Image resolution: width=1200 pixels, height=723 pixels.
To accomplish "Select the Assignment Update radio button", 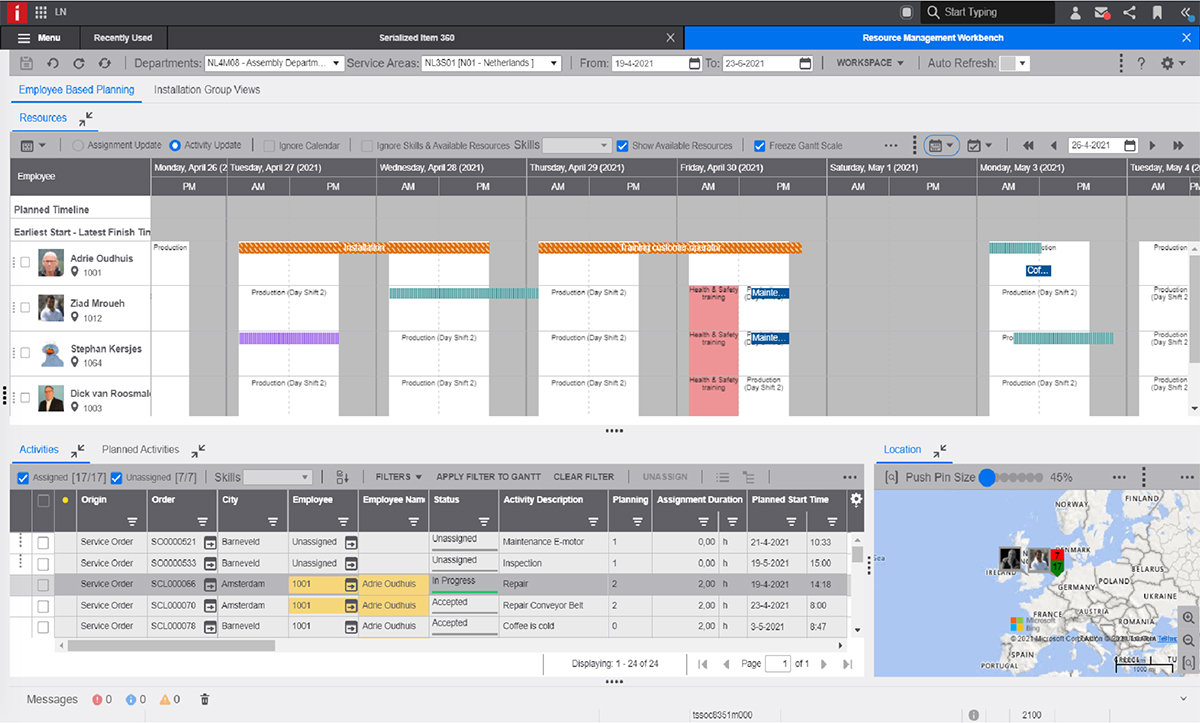I will [78, 146].
